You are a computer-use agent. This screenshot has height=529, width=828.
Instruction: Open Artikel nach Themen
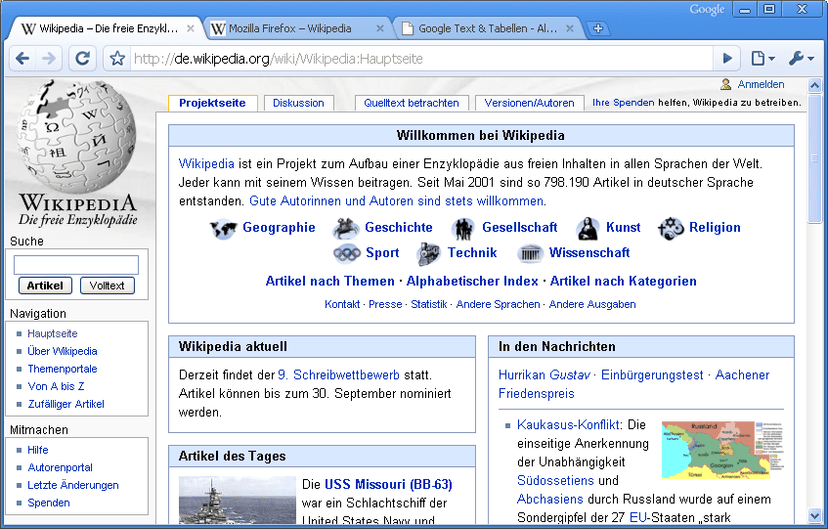pos(330,281)
